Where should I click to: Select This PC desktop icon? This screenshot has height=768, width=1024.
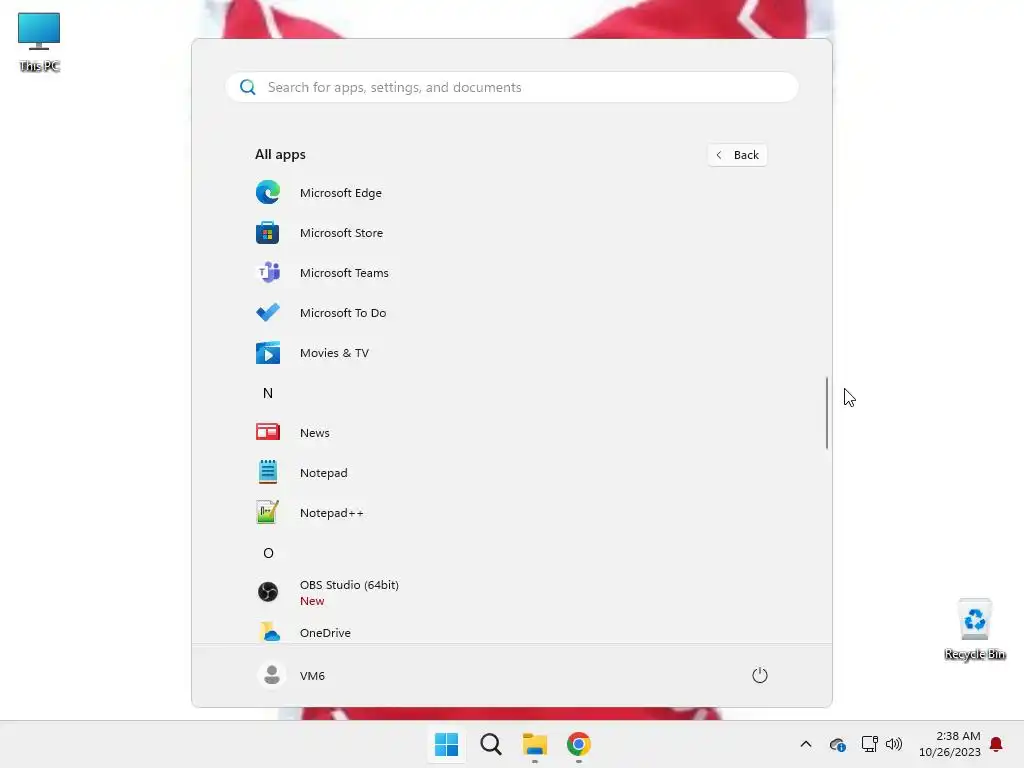(39, 42)
